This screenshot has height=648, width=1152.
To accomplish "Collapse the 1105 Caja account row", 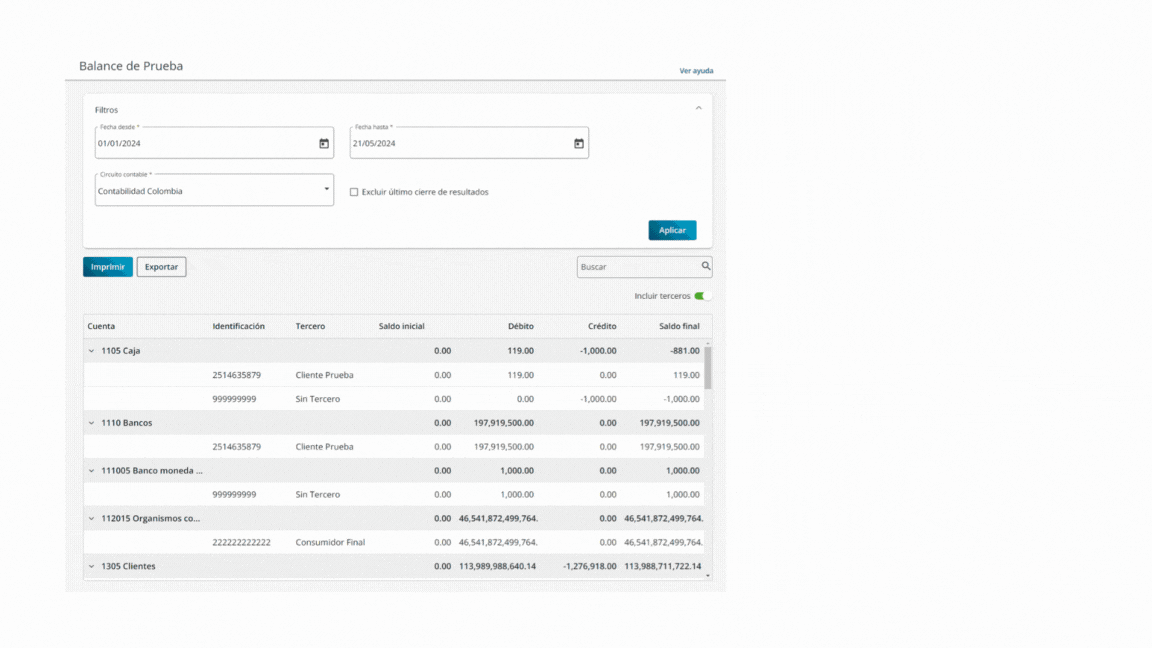I will [x=91, y=351].
